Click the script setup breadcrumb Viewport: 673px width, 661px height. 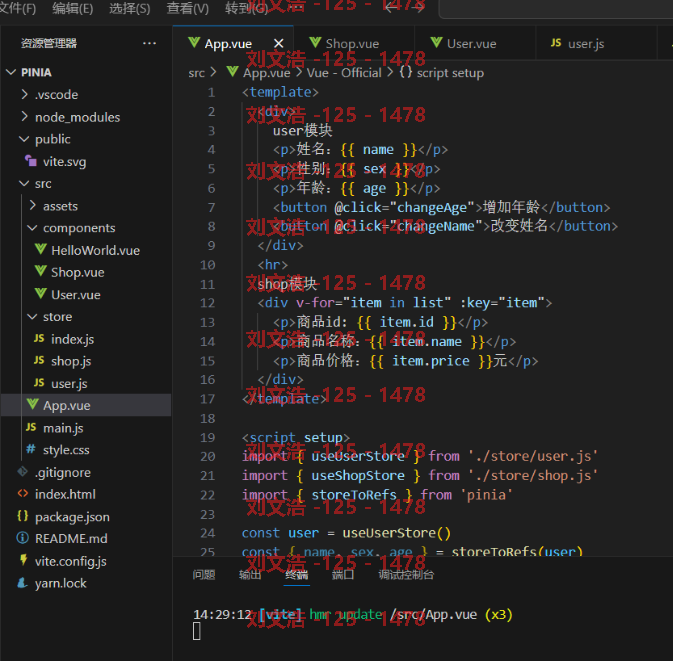(450, 73)
